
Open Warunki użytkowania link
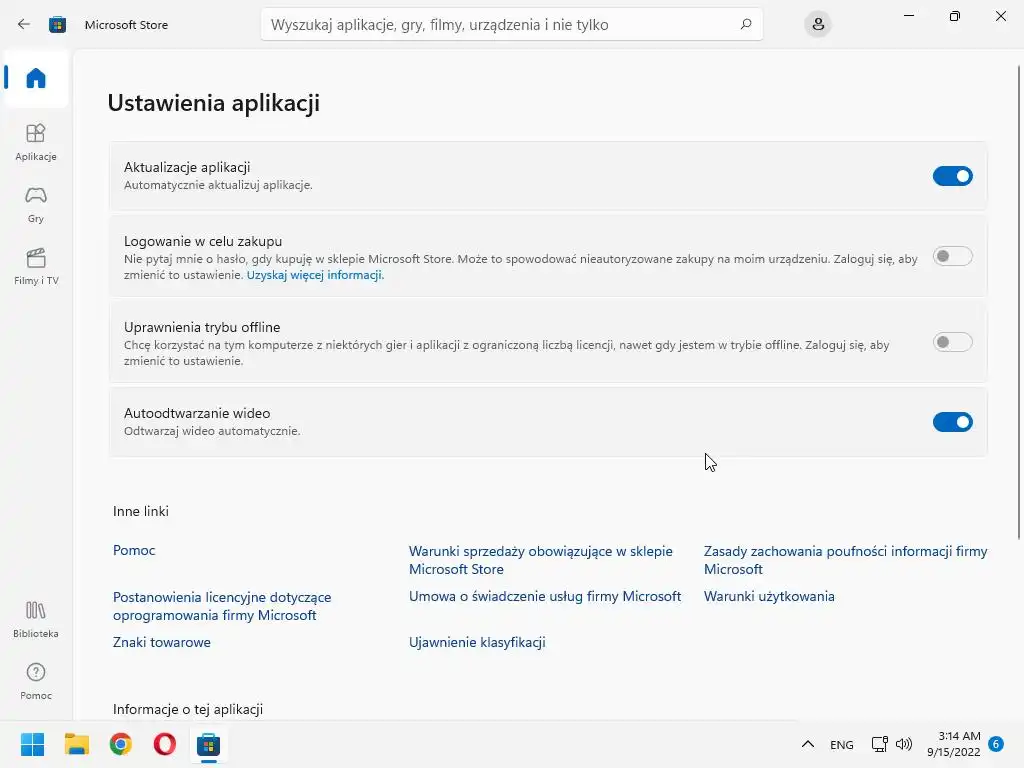(769, 596)
